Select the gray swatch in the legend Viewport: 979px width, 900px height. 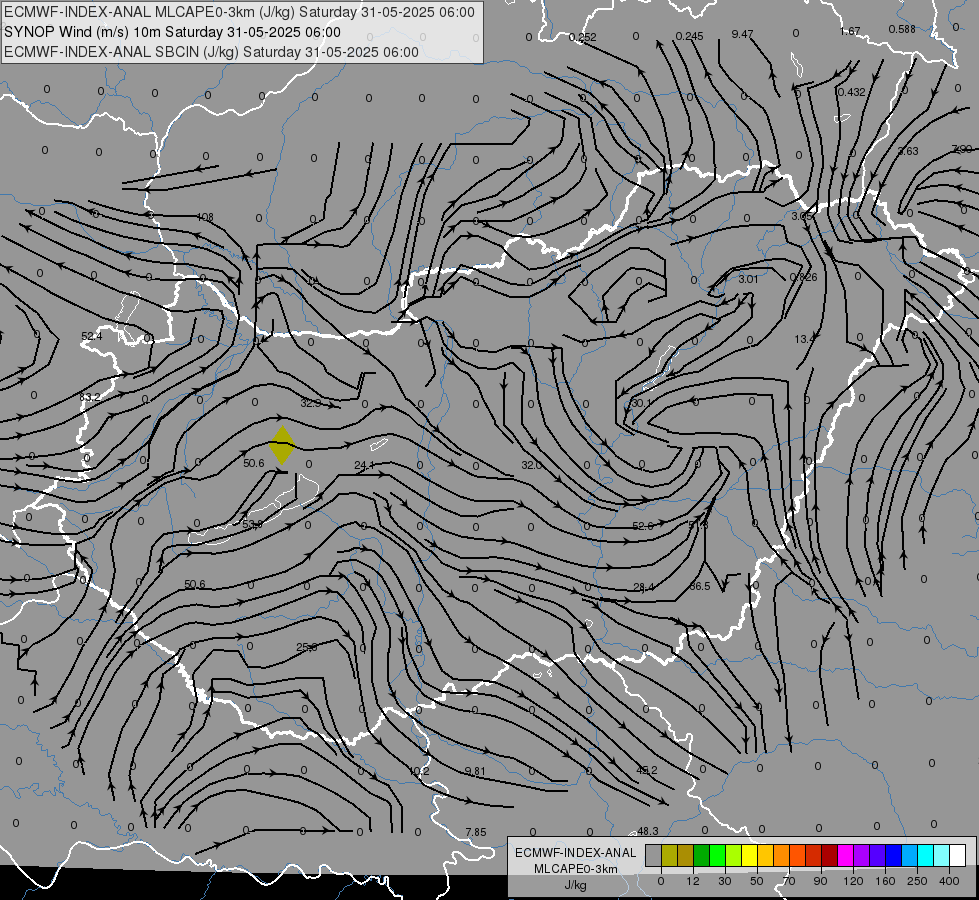click(653, 855)
